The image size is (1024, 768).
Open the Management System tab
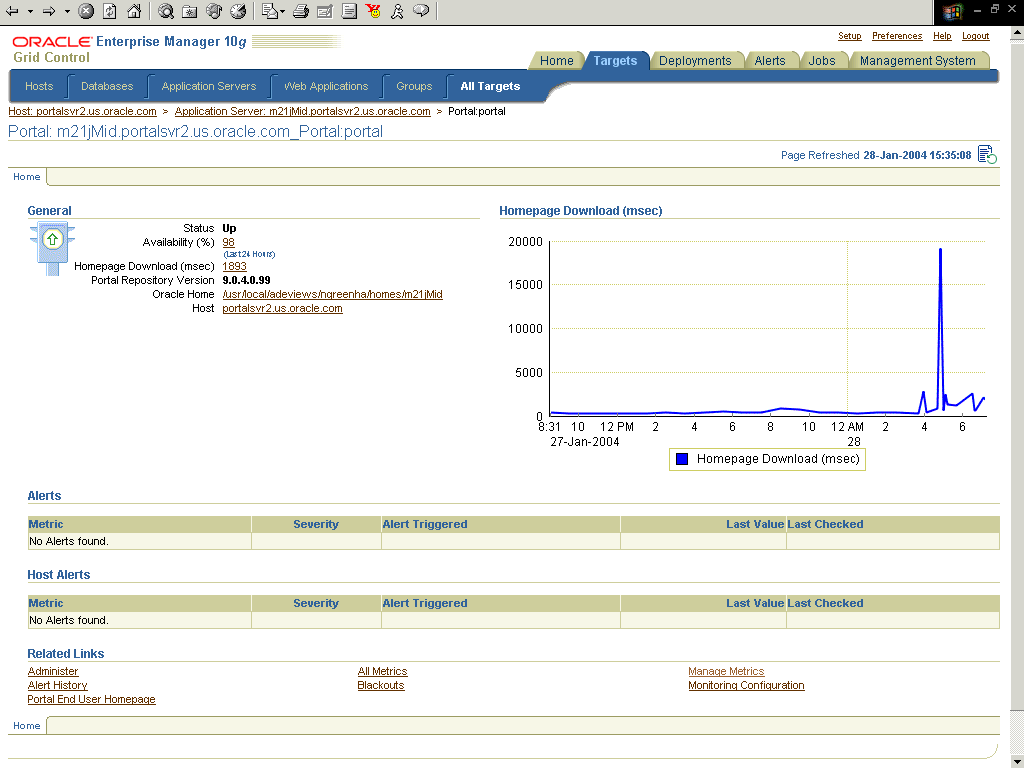(918, 61)
